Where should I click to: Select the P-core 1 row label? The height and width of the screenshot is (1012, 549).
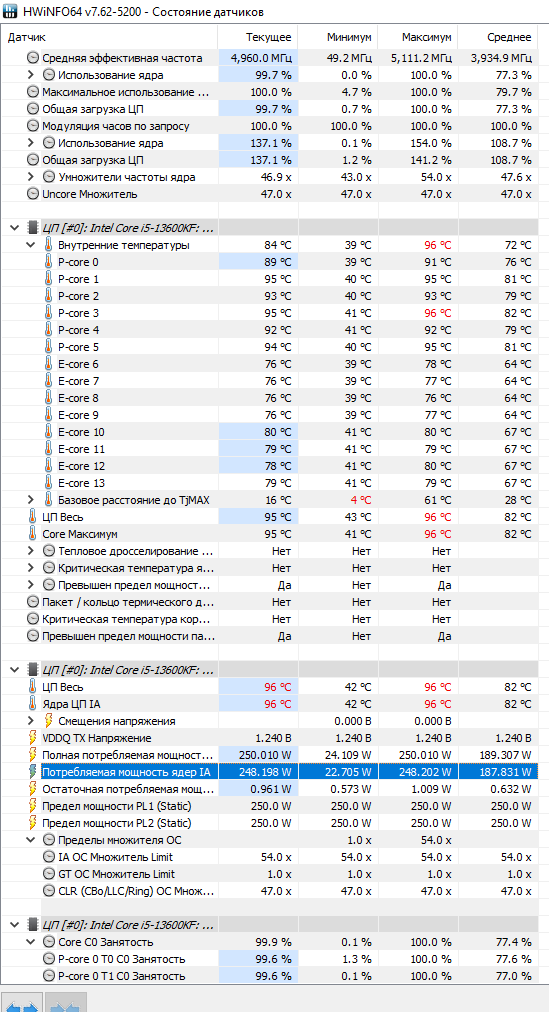pyautogui.click(x=79, y=279)
